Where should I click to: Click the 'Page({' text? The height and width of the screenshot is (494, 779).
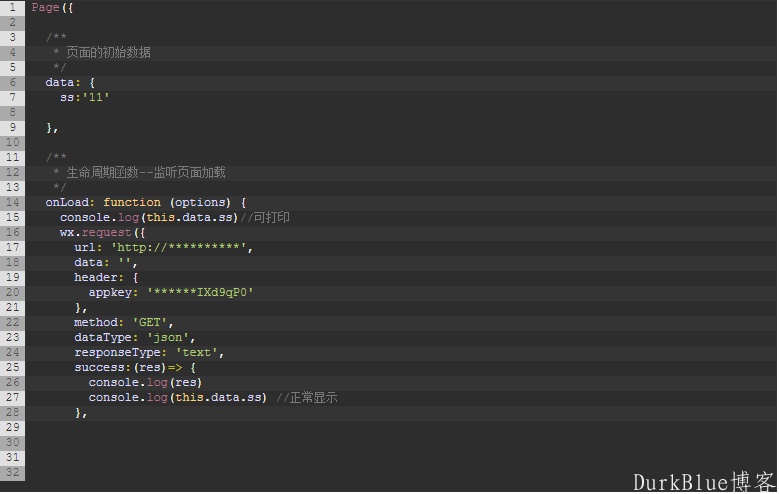point(52,7)
